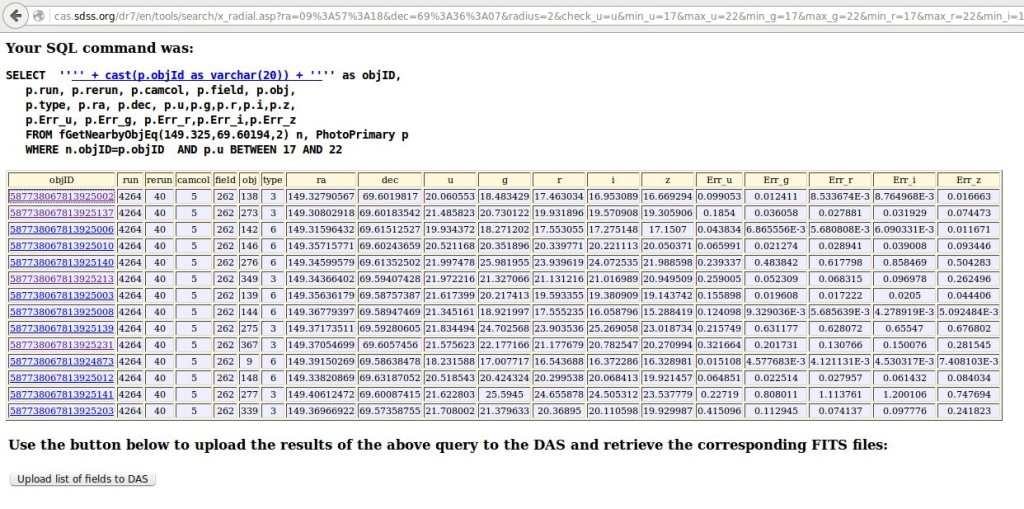Screen dimensions: 1024x509
Task: Open objID link 587738067813925141
Action: coord(62,394)
